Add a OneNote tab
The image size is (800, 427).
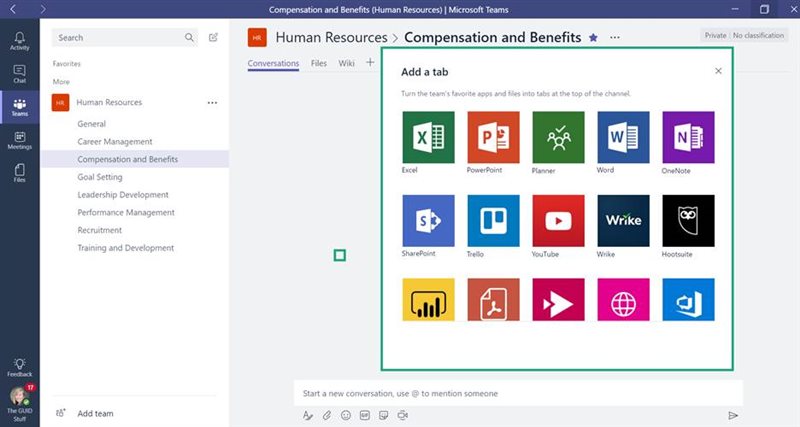688,137
